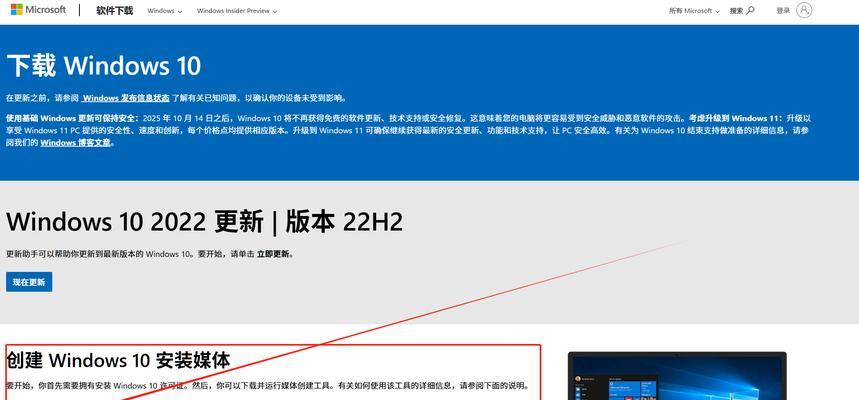This screenshot has height=400, width=859.
Task: Click the user account avatar icon
Action: [x=804, y=10]
